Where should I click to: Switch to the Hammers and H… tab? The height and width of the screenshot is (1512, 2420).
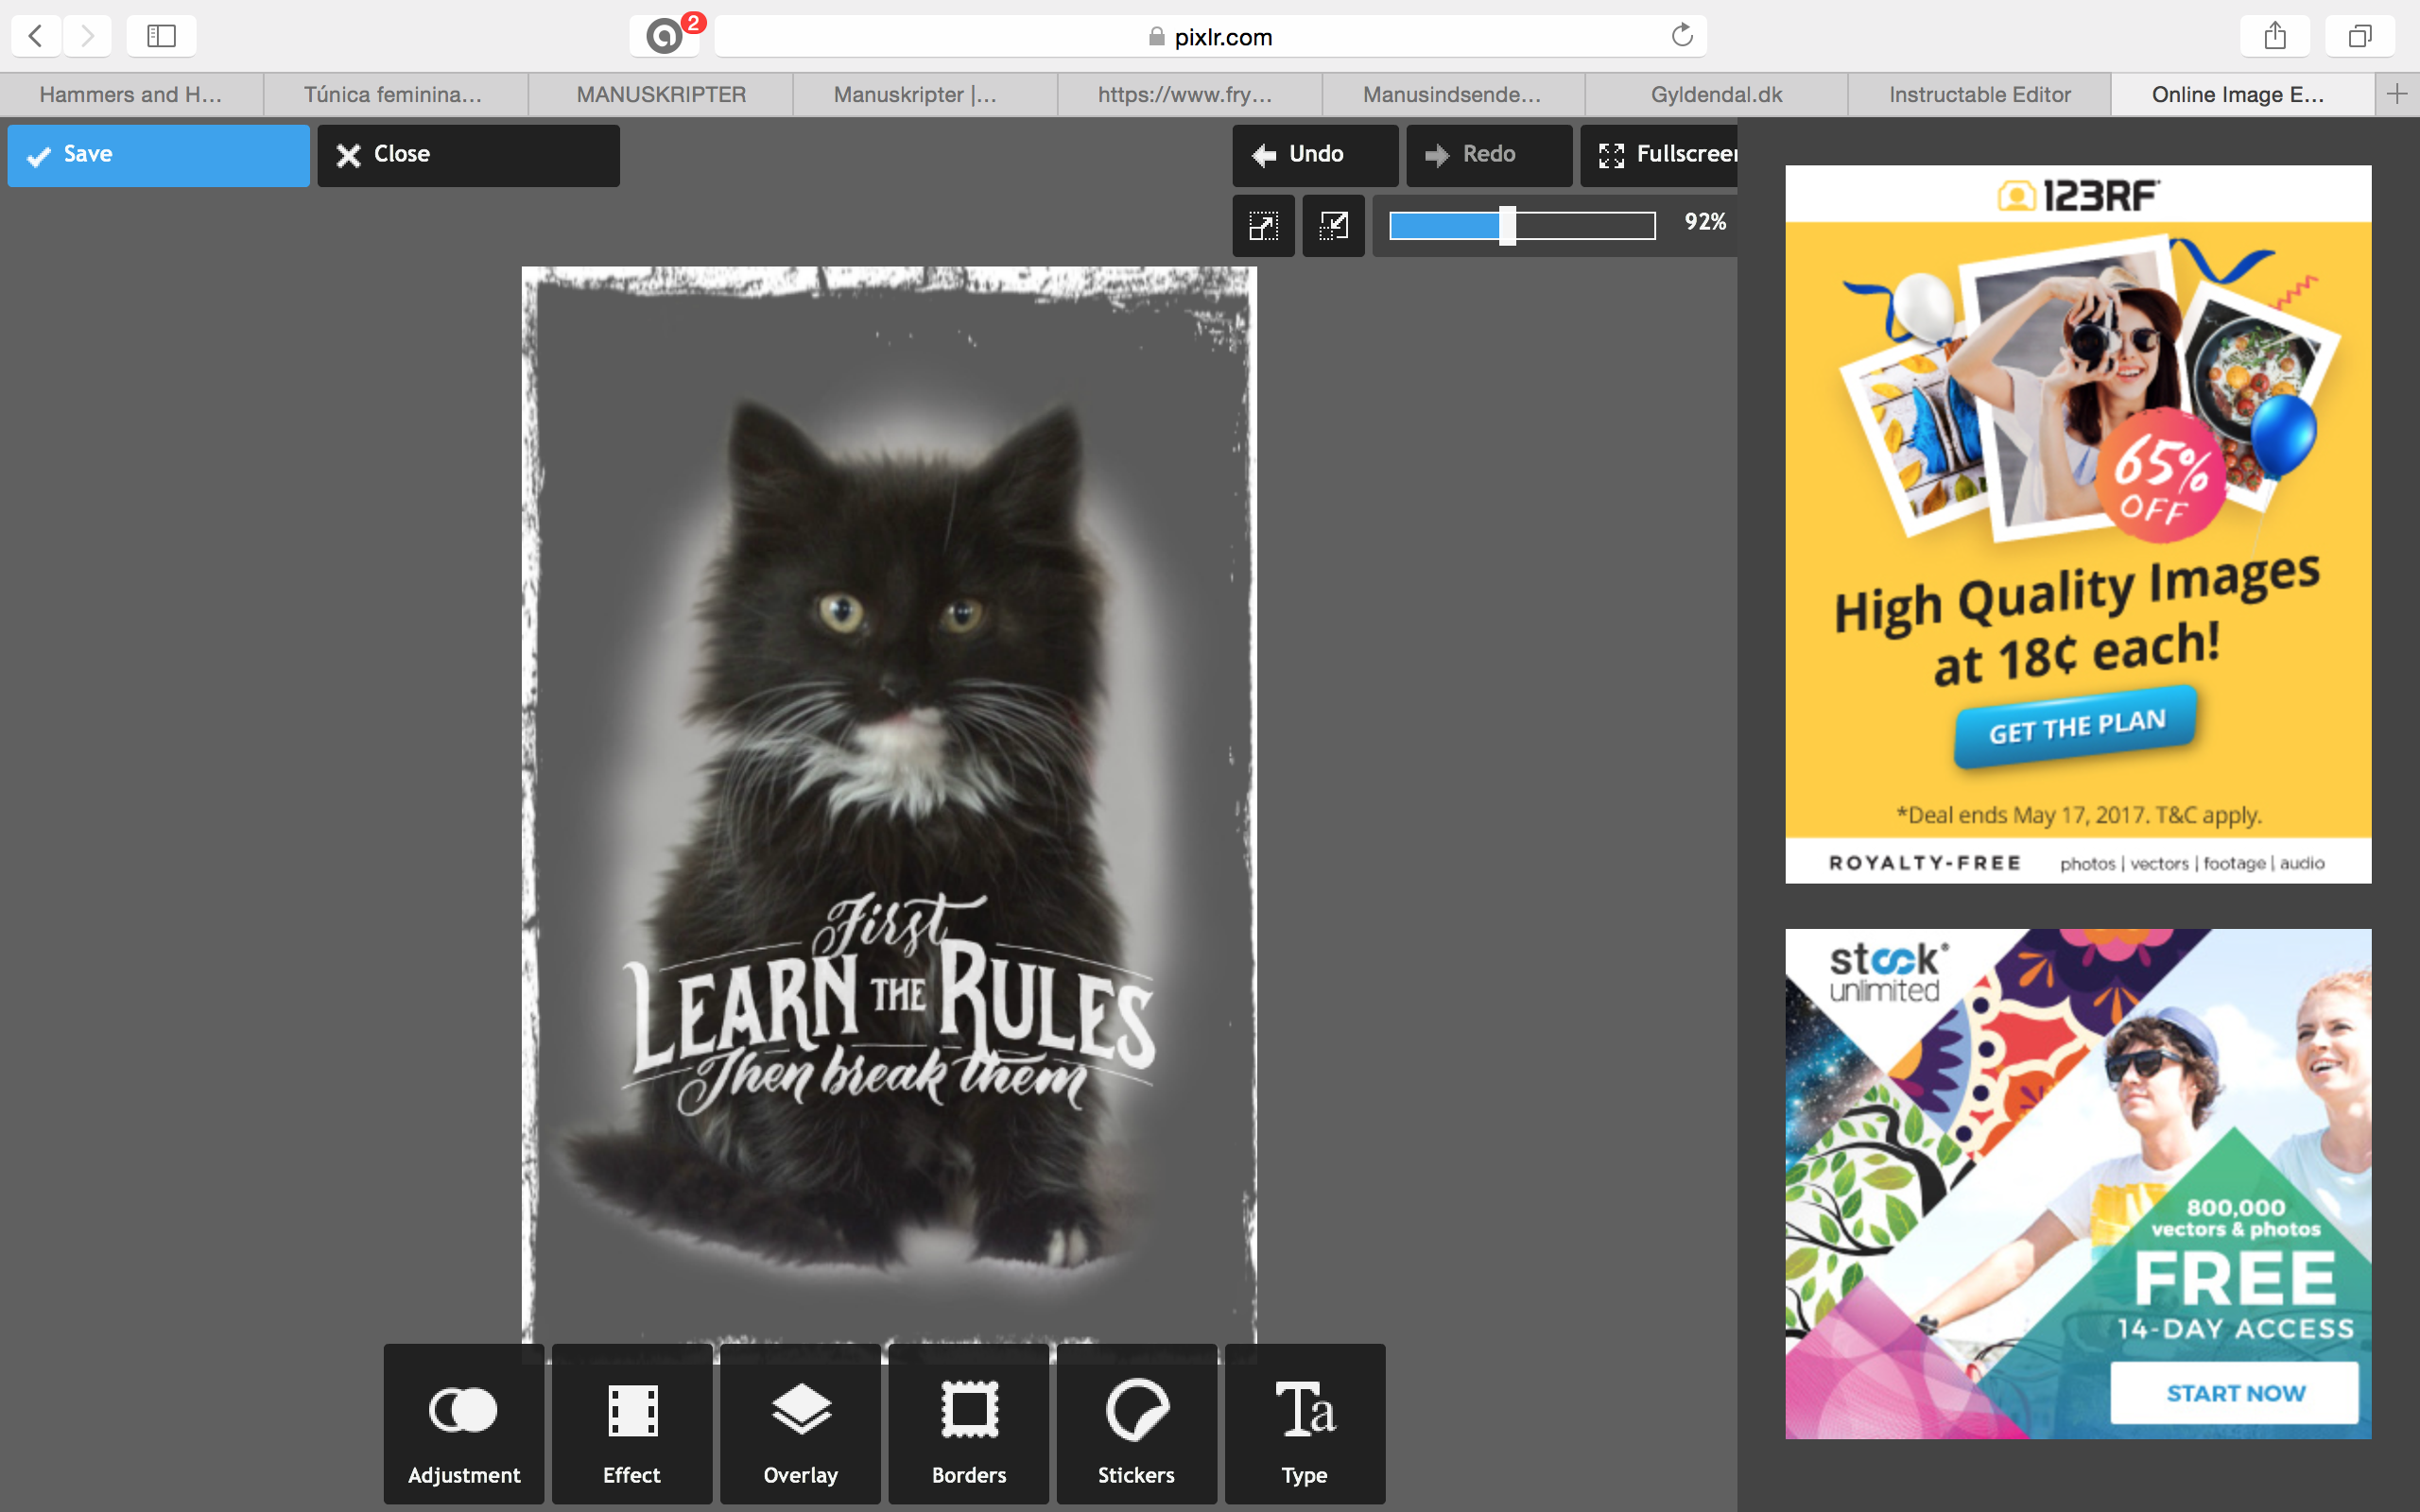point(131,94)
